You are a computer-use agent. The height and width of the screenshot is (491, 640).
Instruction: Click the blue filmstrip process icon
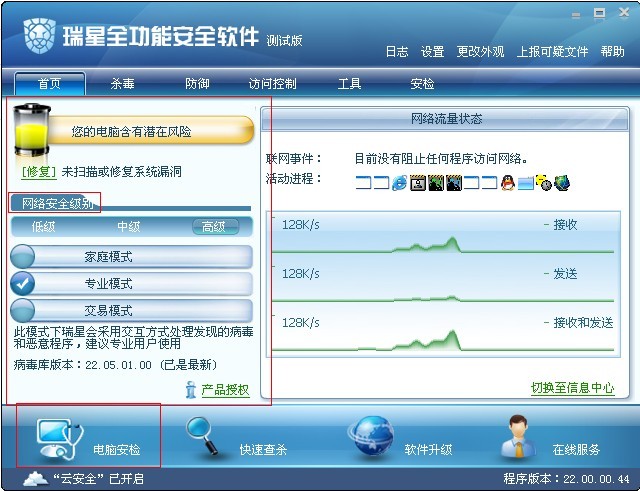(453, 182)
